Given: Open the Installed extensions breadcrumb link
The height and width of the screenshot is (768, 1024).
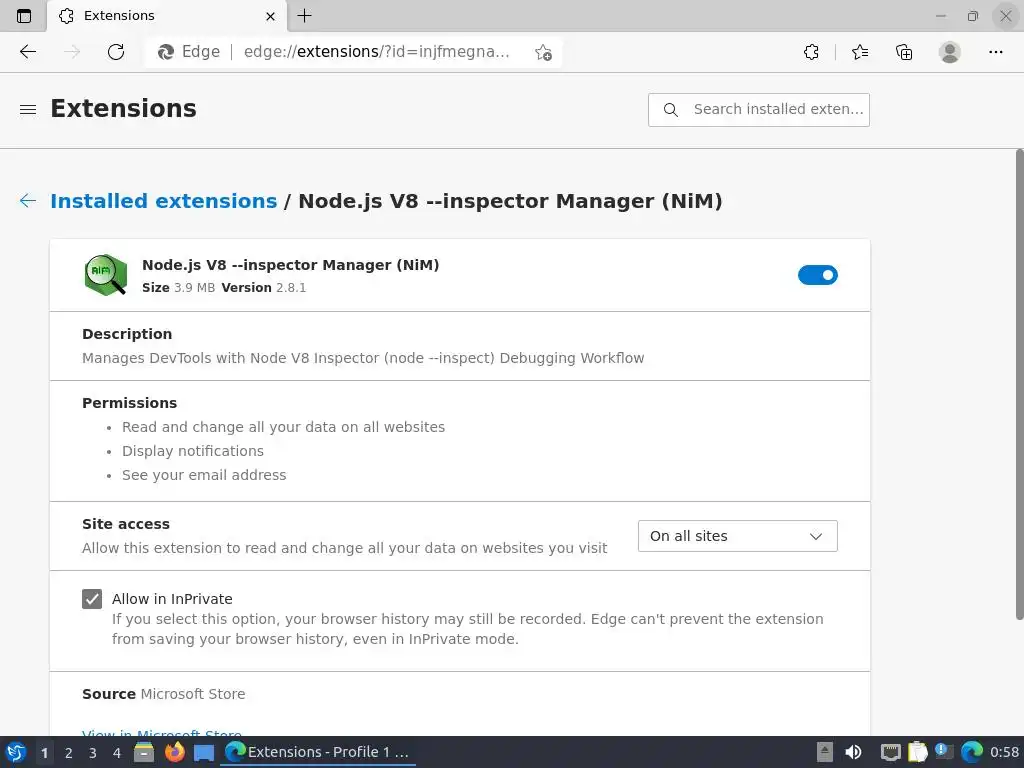Looking at the screenshot, I should 164,200.
